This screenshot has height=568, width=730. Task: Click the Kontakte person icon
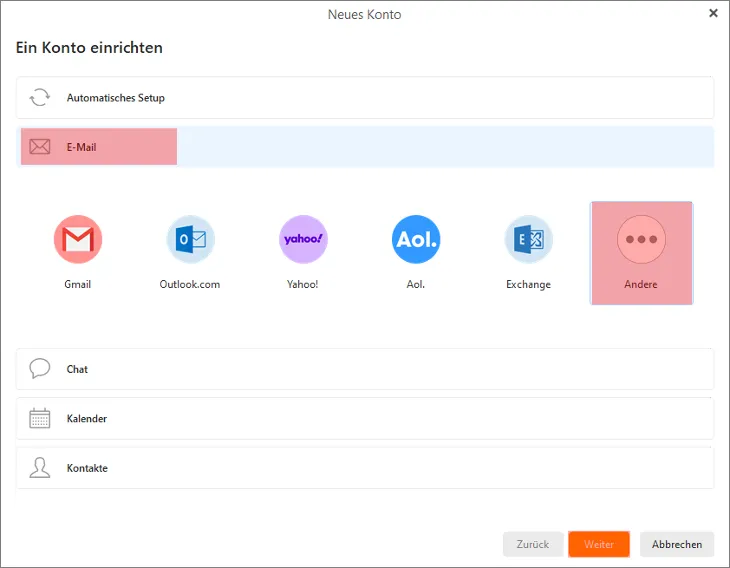click(40, 467)
